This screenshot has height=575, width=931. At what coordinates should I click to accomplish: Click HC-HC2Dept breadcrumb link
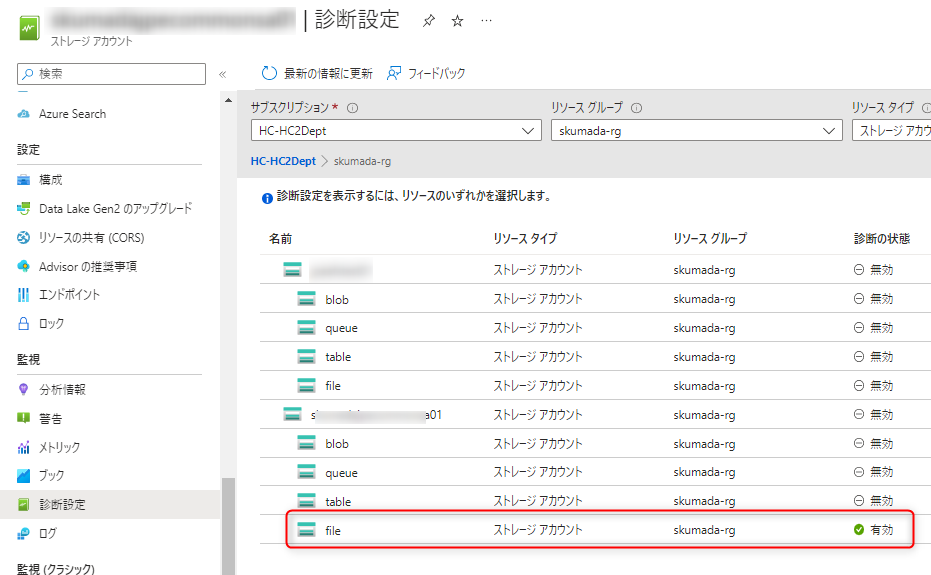(283, 161)
